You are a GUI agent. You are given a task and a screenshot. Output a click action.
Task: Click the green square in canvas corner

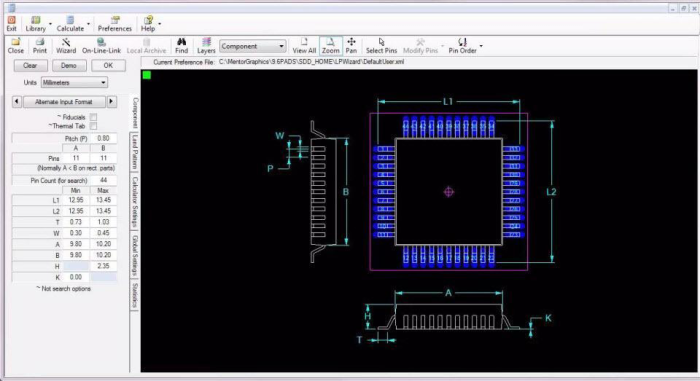click(x=146, y=75)
